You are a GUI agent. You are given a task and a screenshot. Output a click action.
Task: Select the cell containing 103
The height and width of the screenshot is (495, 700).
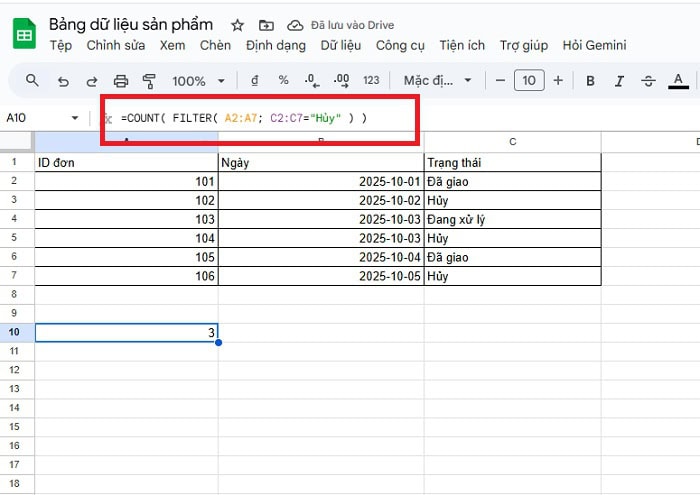[126, 219]
